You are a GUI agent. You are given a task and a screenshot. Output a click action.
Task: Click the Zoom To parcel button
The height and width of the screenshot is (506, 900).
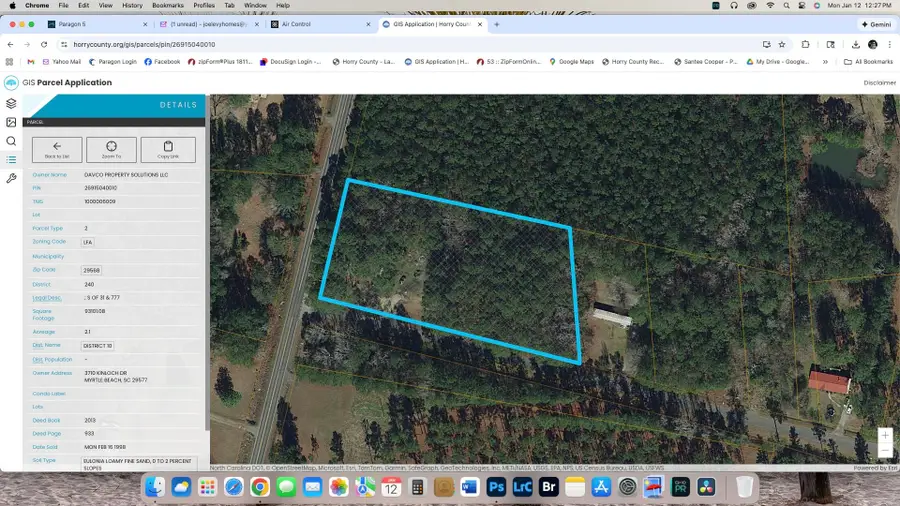pos(111,150)
